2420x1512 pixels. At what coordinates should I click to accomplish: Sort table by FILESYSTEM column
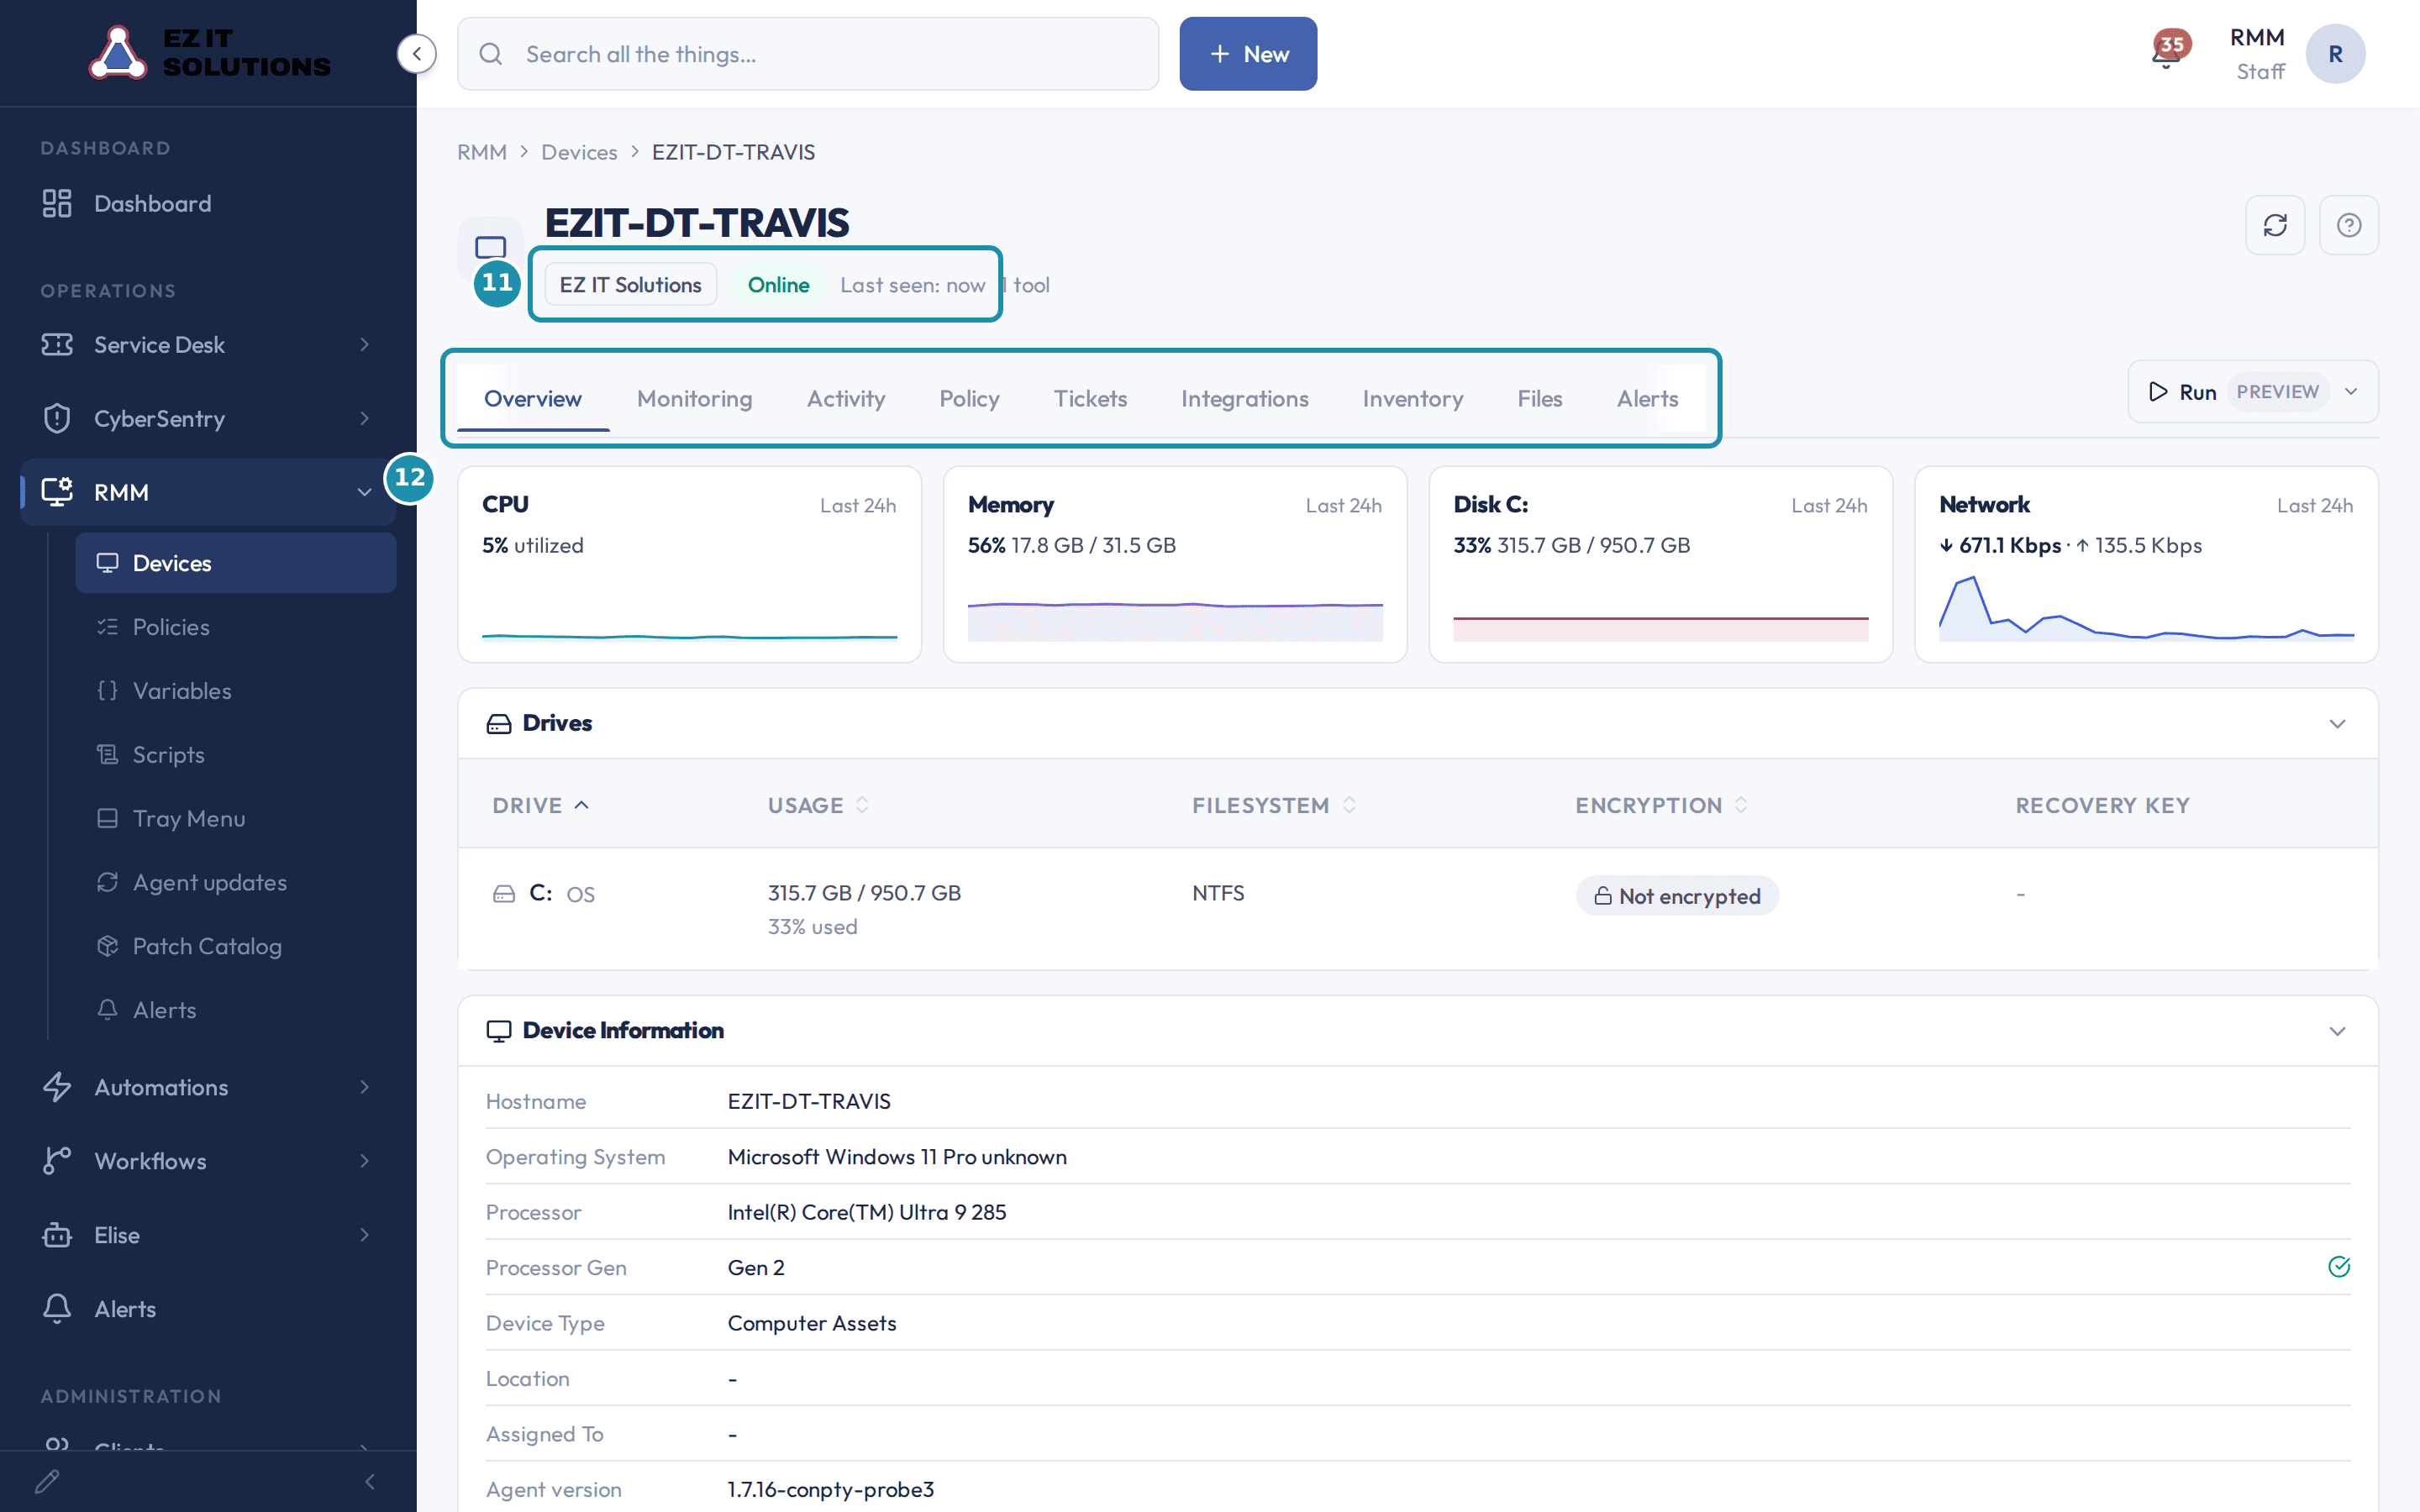(1274, 805)
